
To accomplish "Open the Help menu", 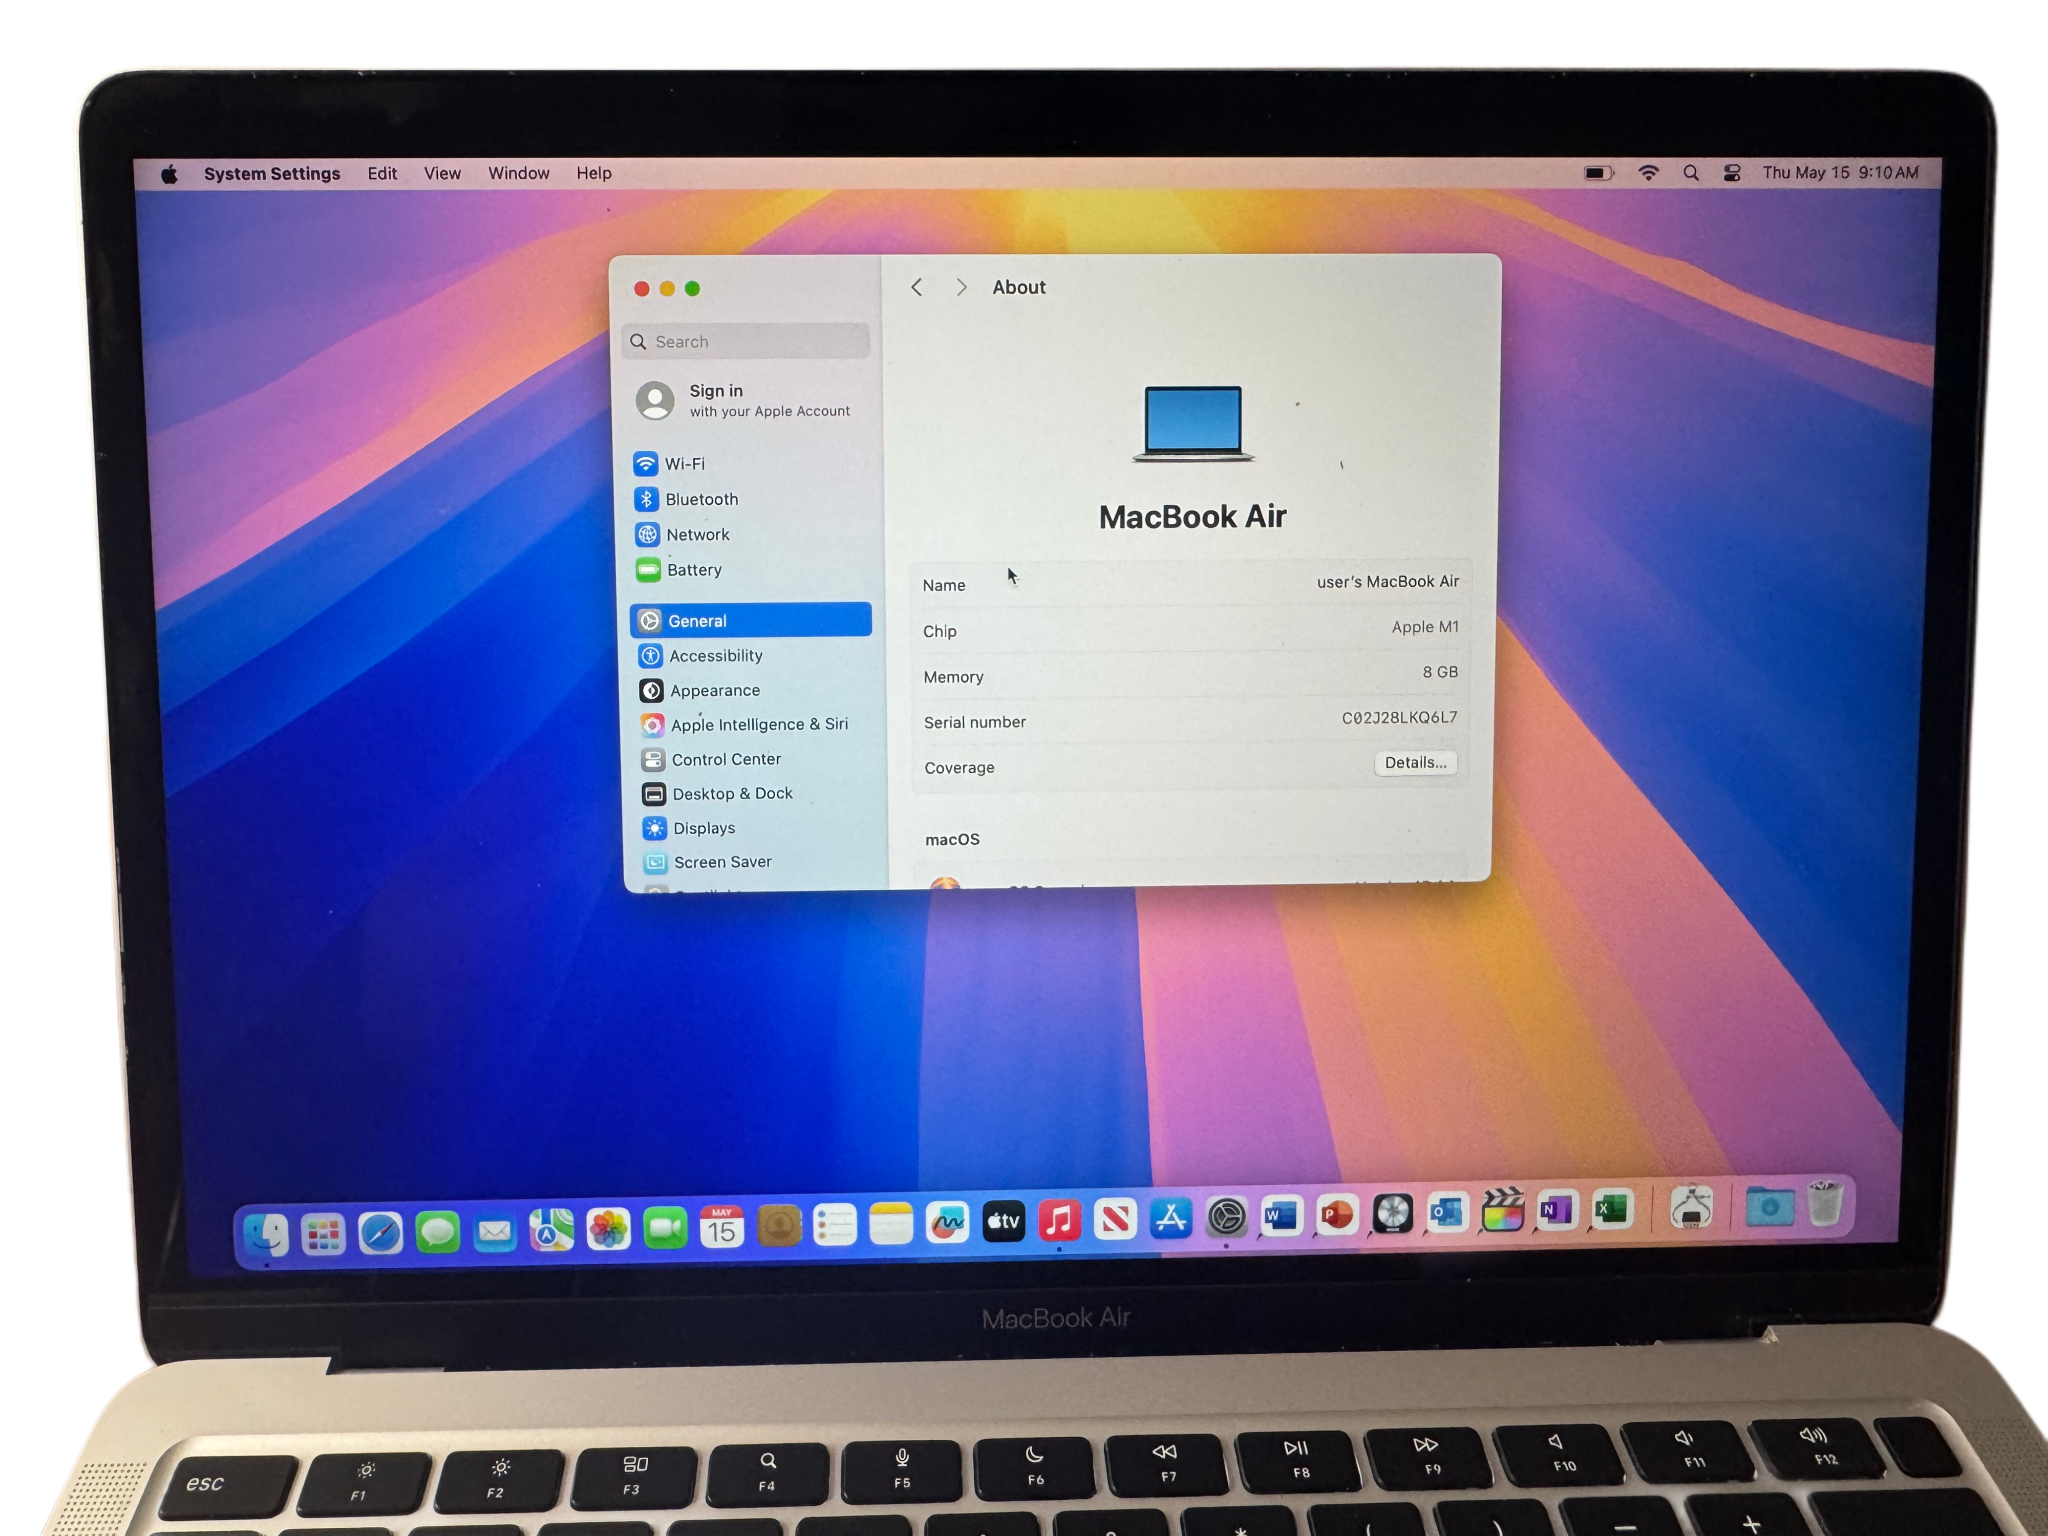I will point(594,174).
